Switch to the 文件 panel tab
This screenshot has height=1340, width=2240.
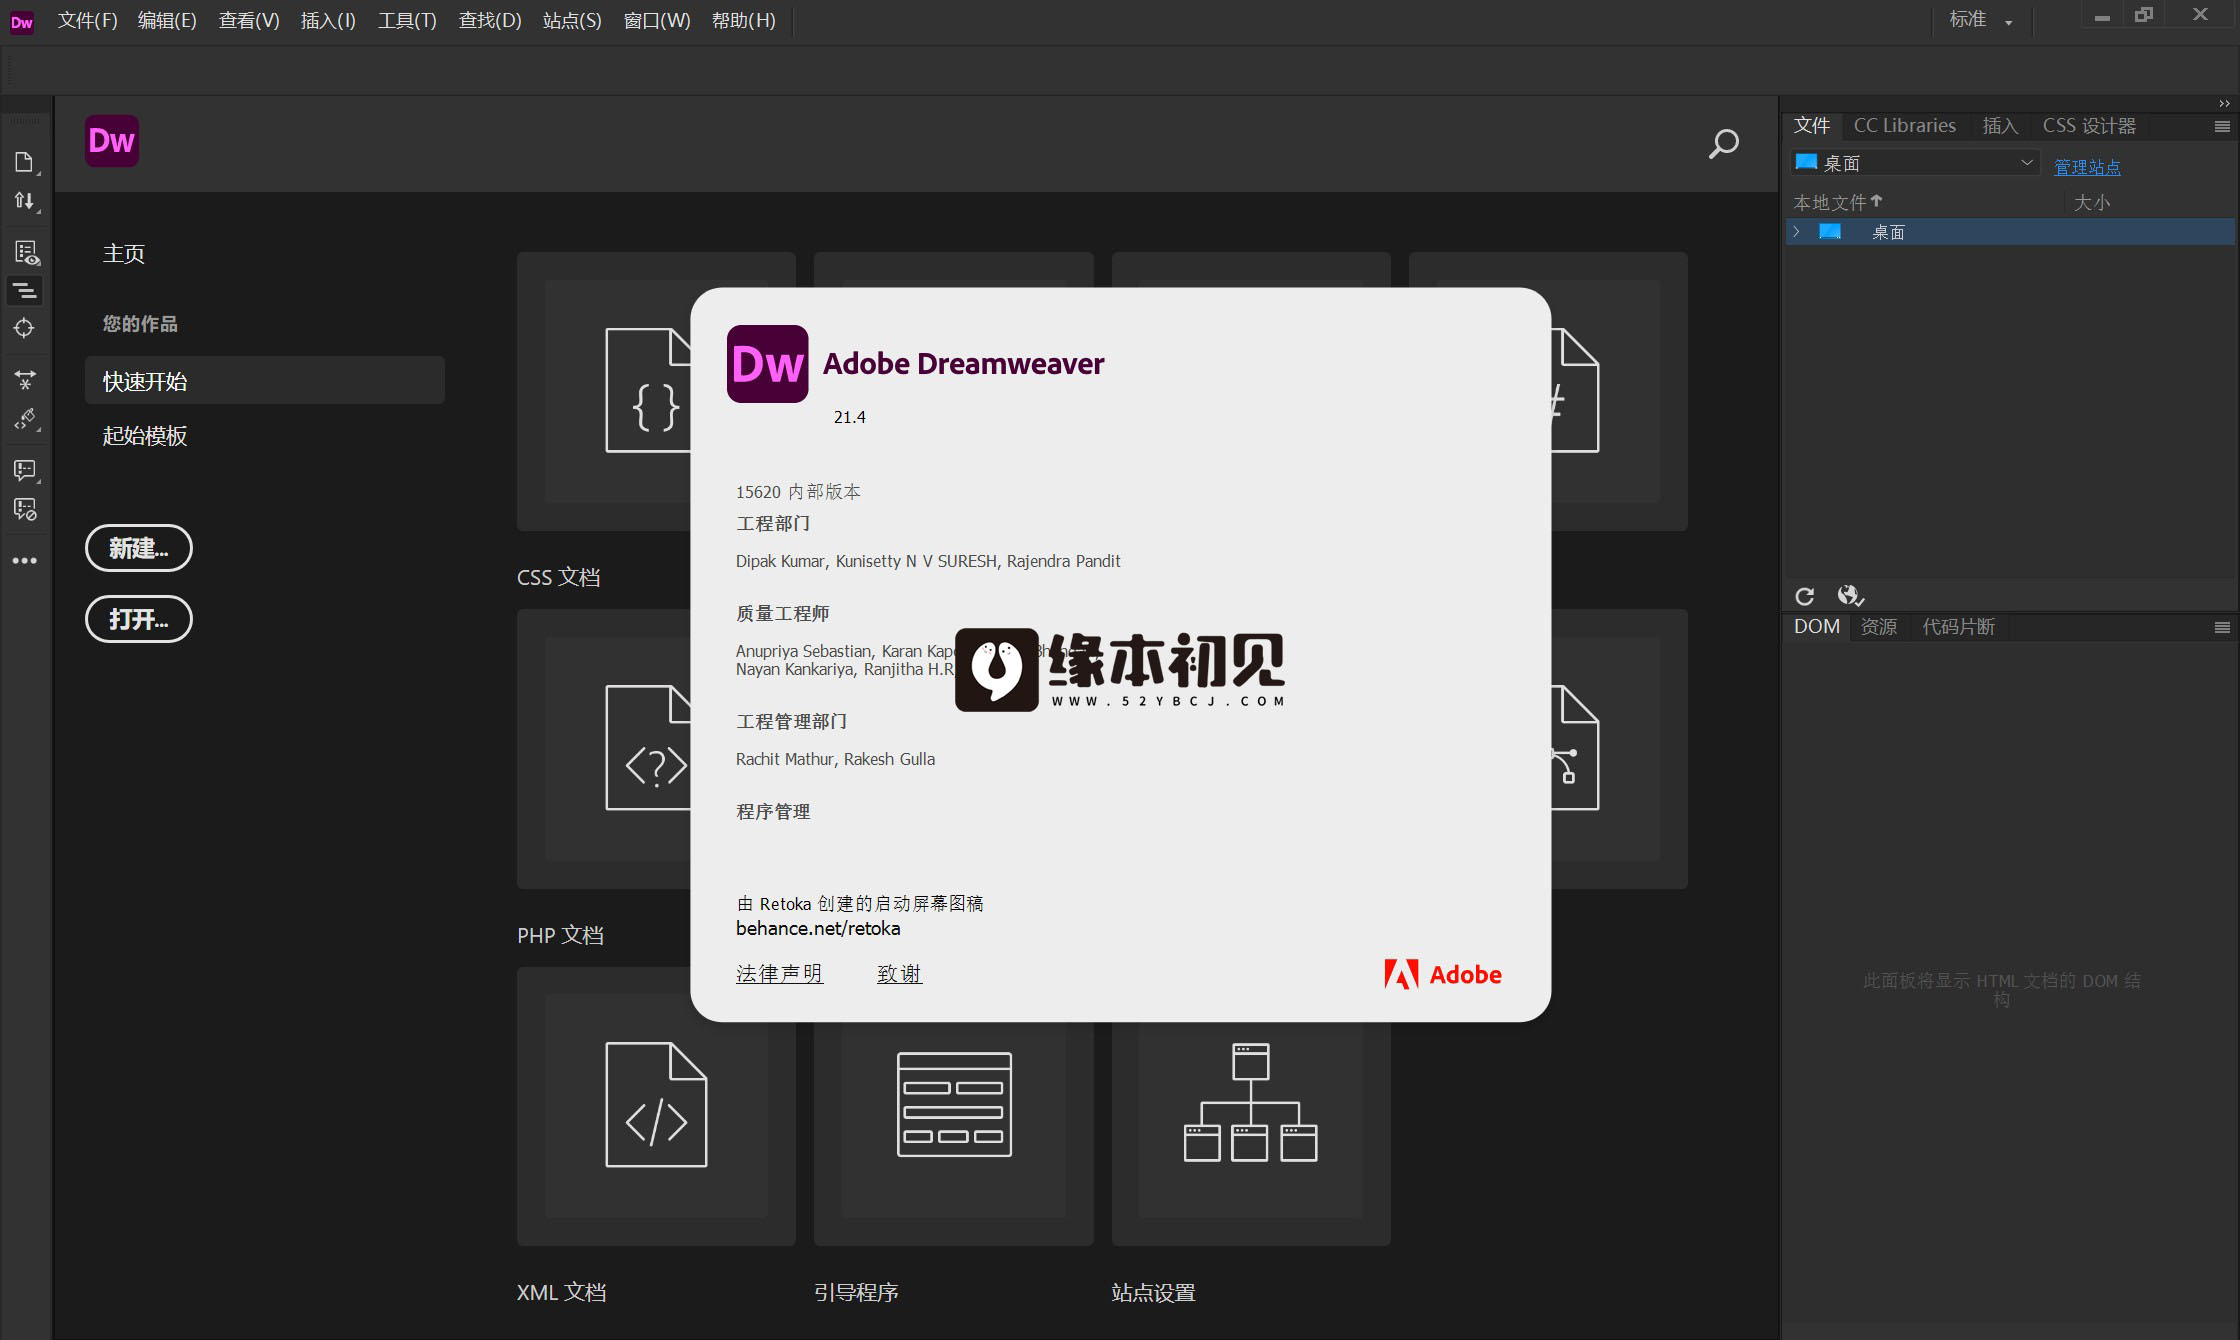tap(1811, 125)
